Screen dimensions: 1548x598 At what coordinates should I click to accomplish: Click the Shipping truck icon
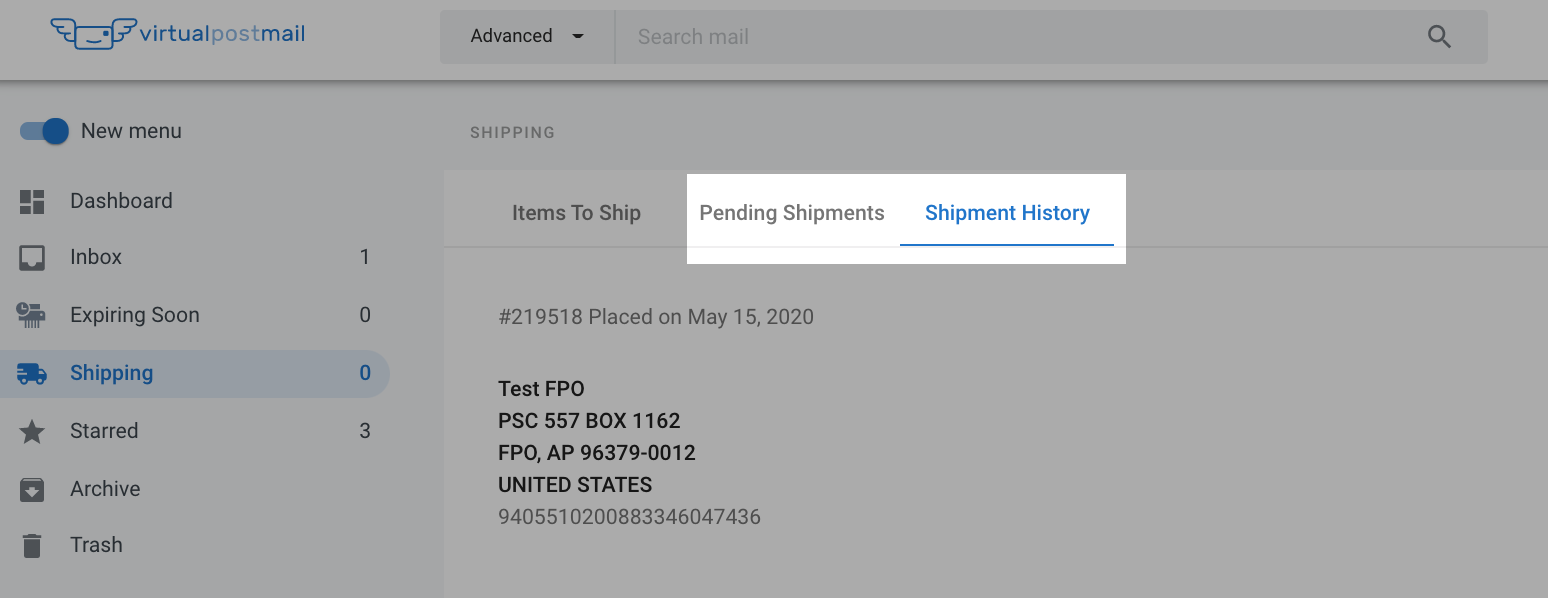pyautogui.click(x=32, y=374)
